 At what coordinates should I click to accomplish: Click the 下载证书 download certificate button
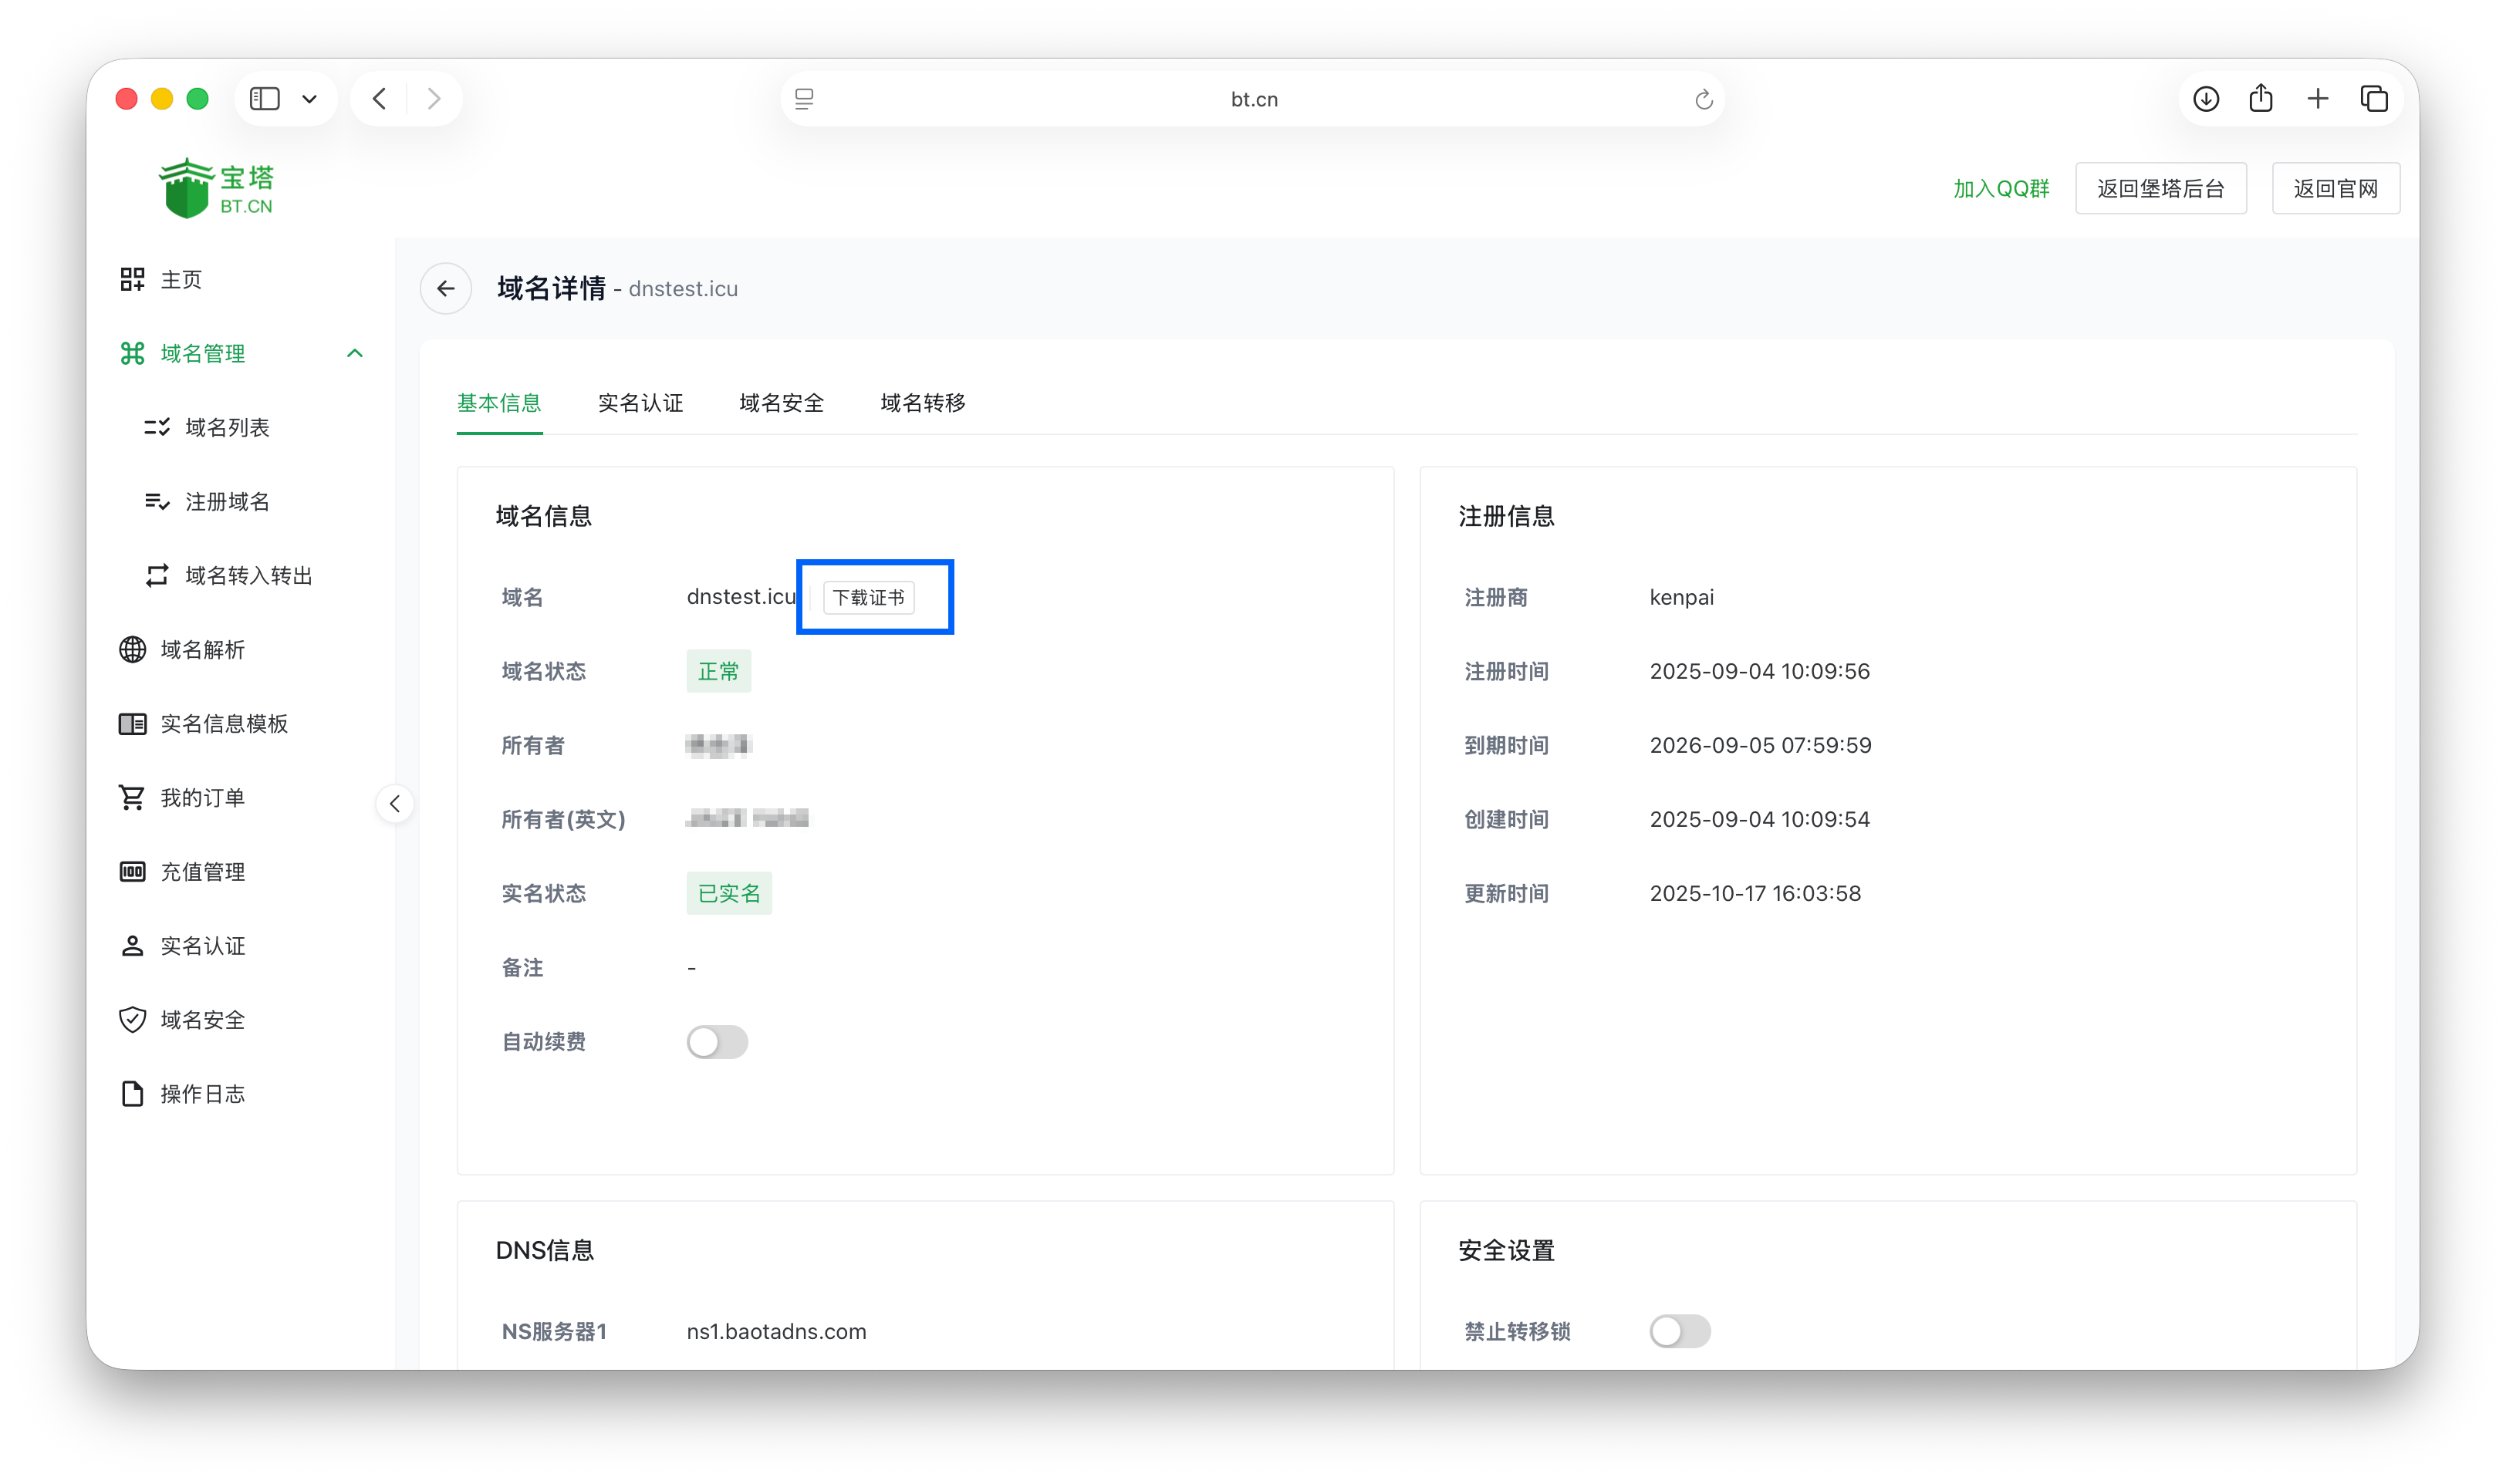coord(872,597)
